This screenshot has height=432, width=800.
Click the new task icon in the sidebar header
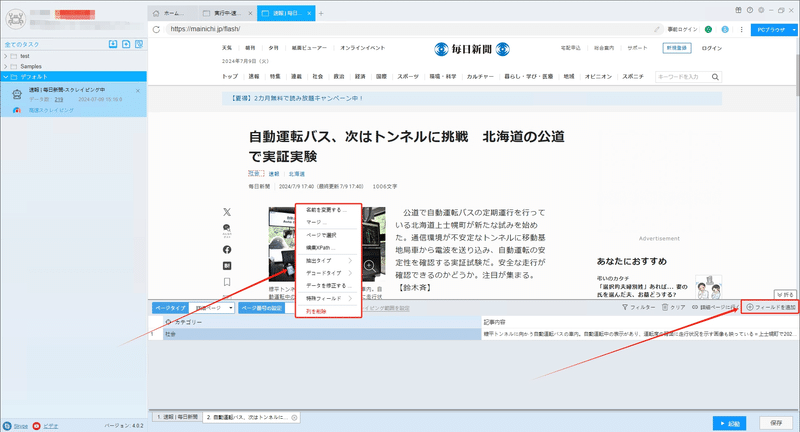click(x=126, y=44)
